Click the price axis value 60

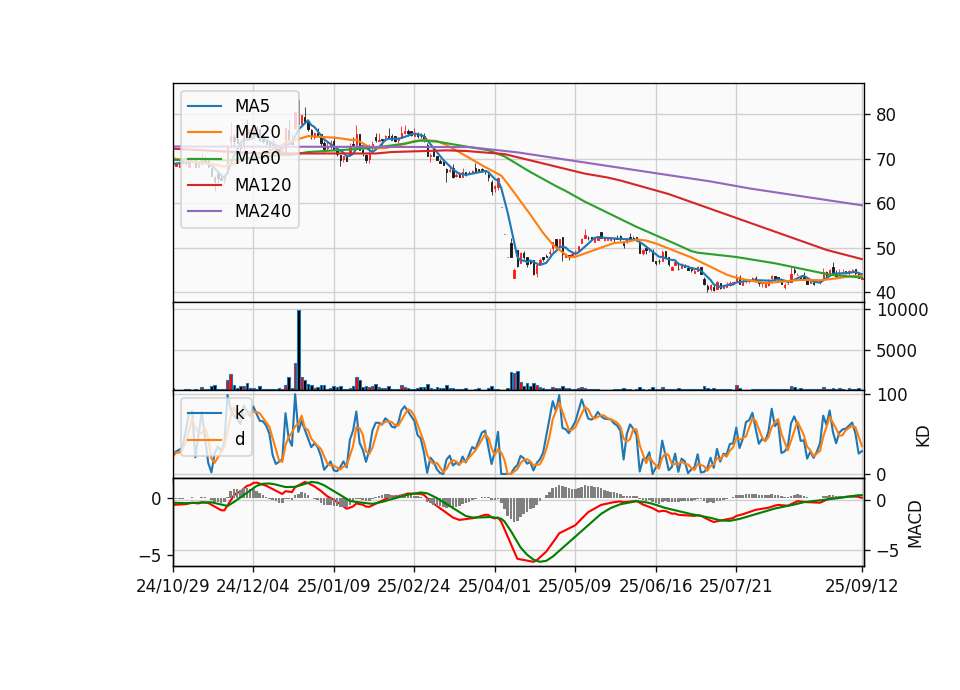(x=886, y=204)
